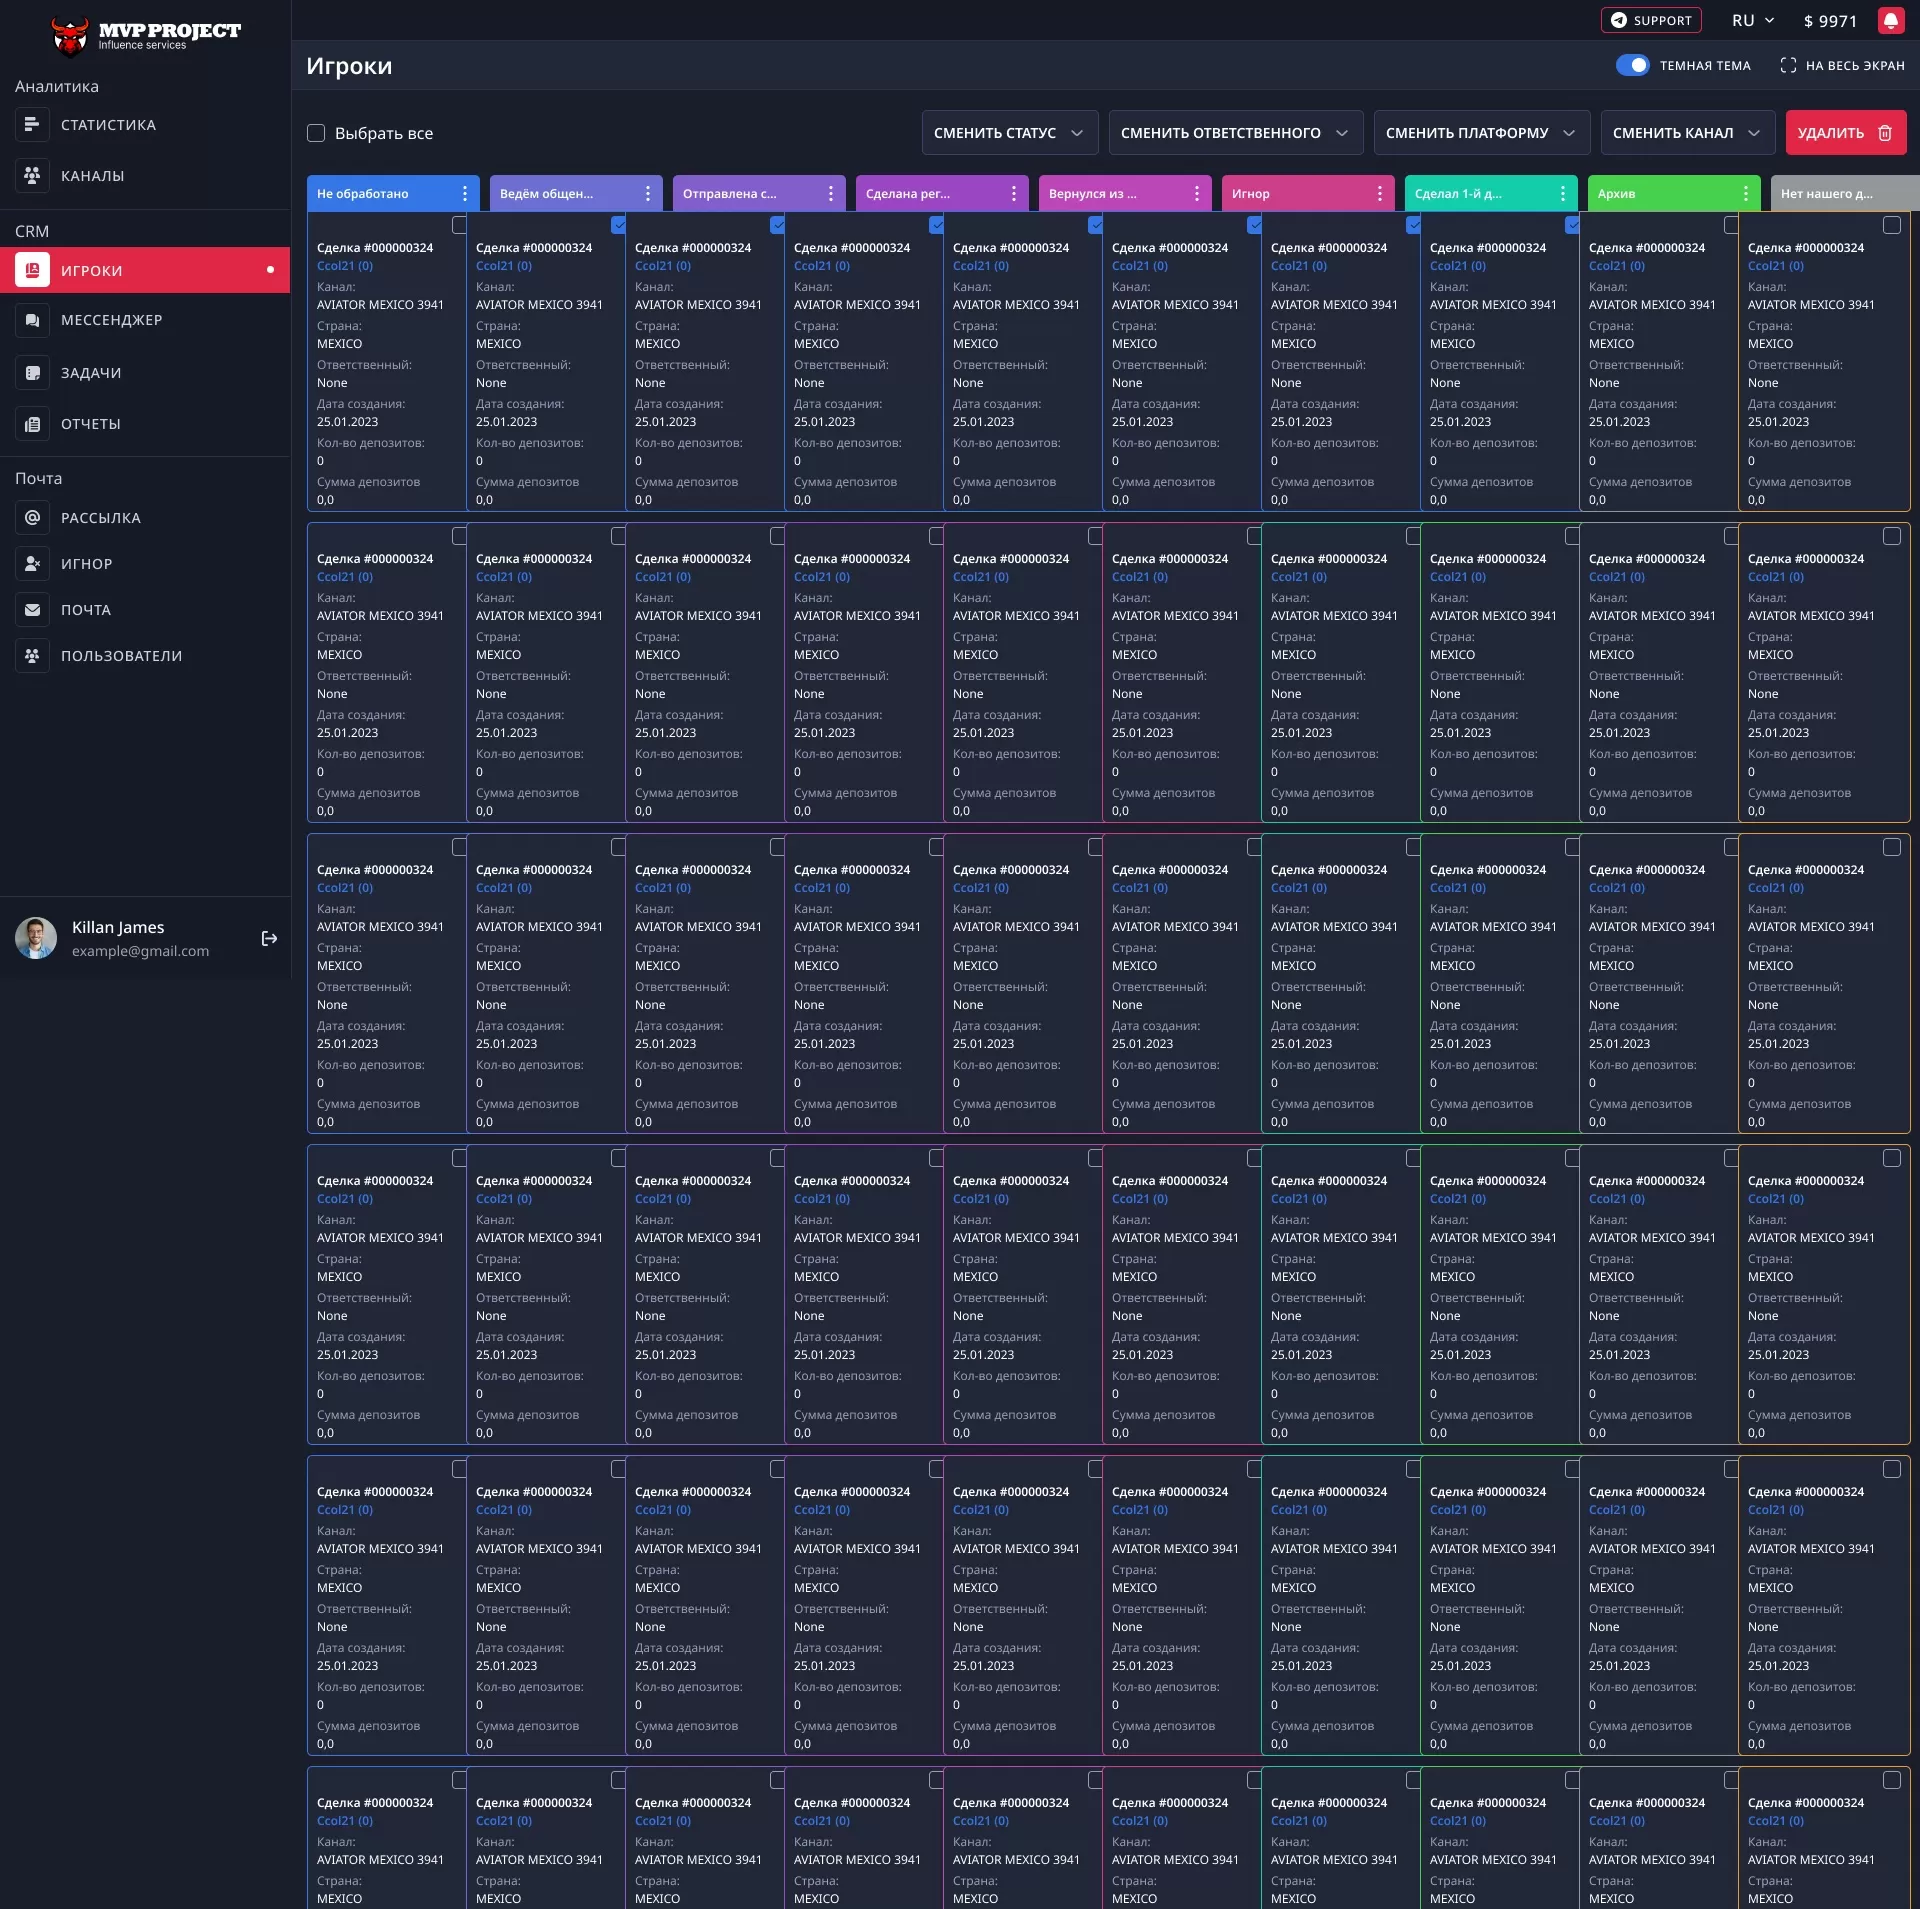Click the notification bell icon
Image resolution: width=1920 pixels, height=1909 pixels.
1890,20
